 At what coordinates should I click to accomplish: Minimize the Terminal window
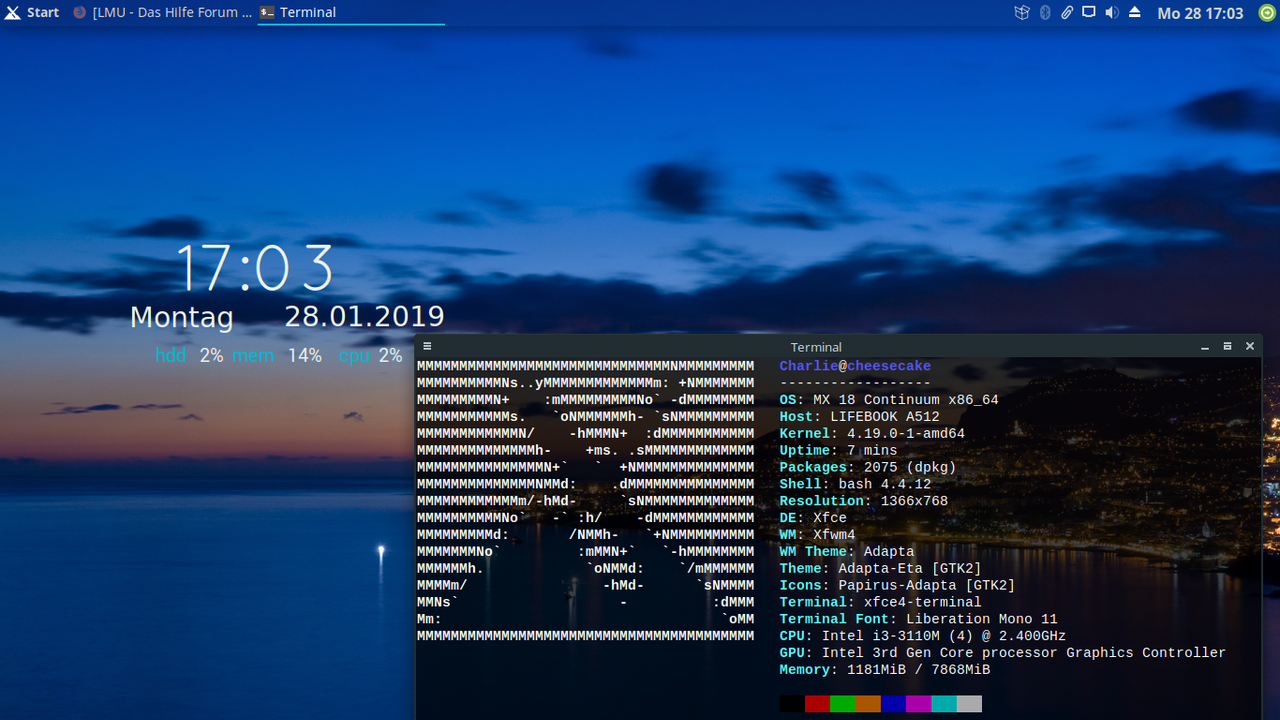point(1206,347)
